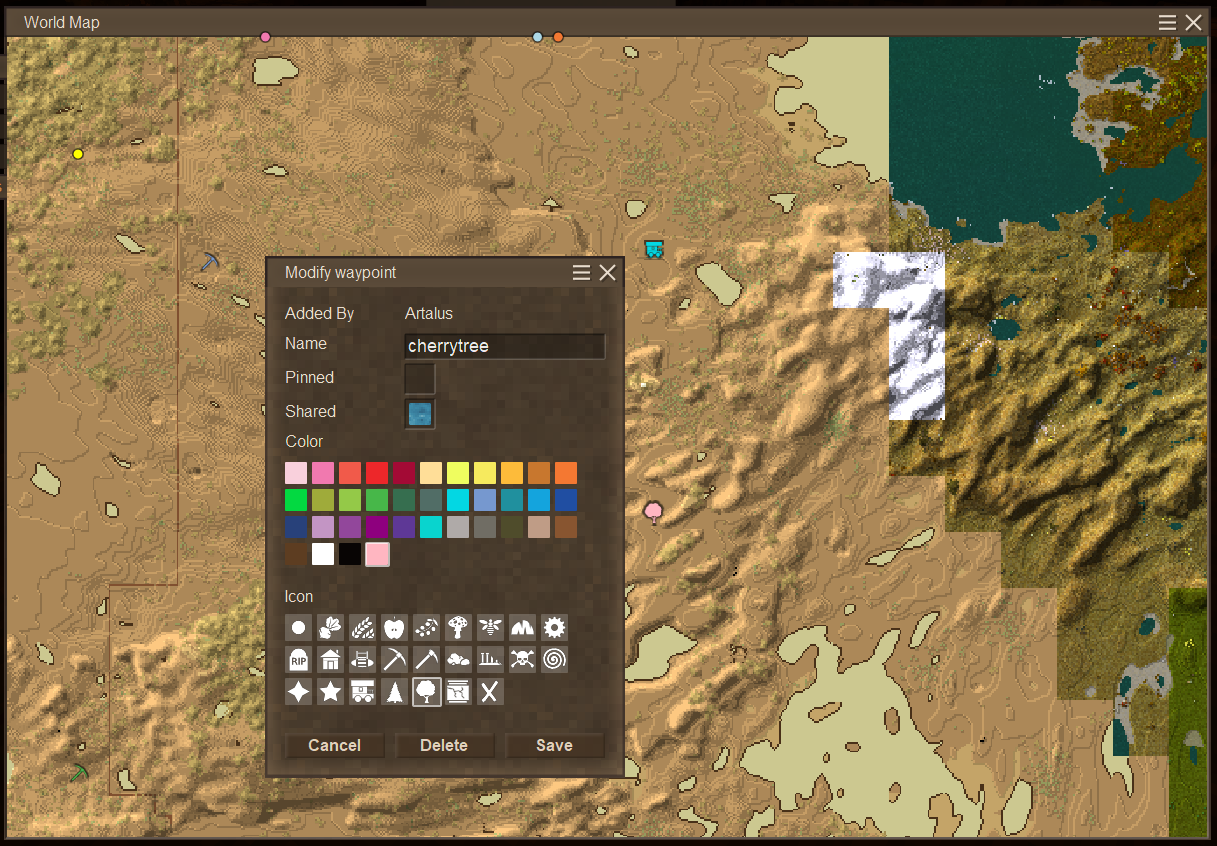Choose the pure orange color swatch
The image size is (1217, 846).
tap(566, 473)
